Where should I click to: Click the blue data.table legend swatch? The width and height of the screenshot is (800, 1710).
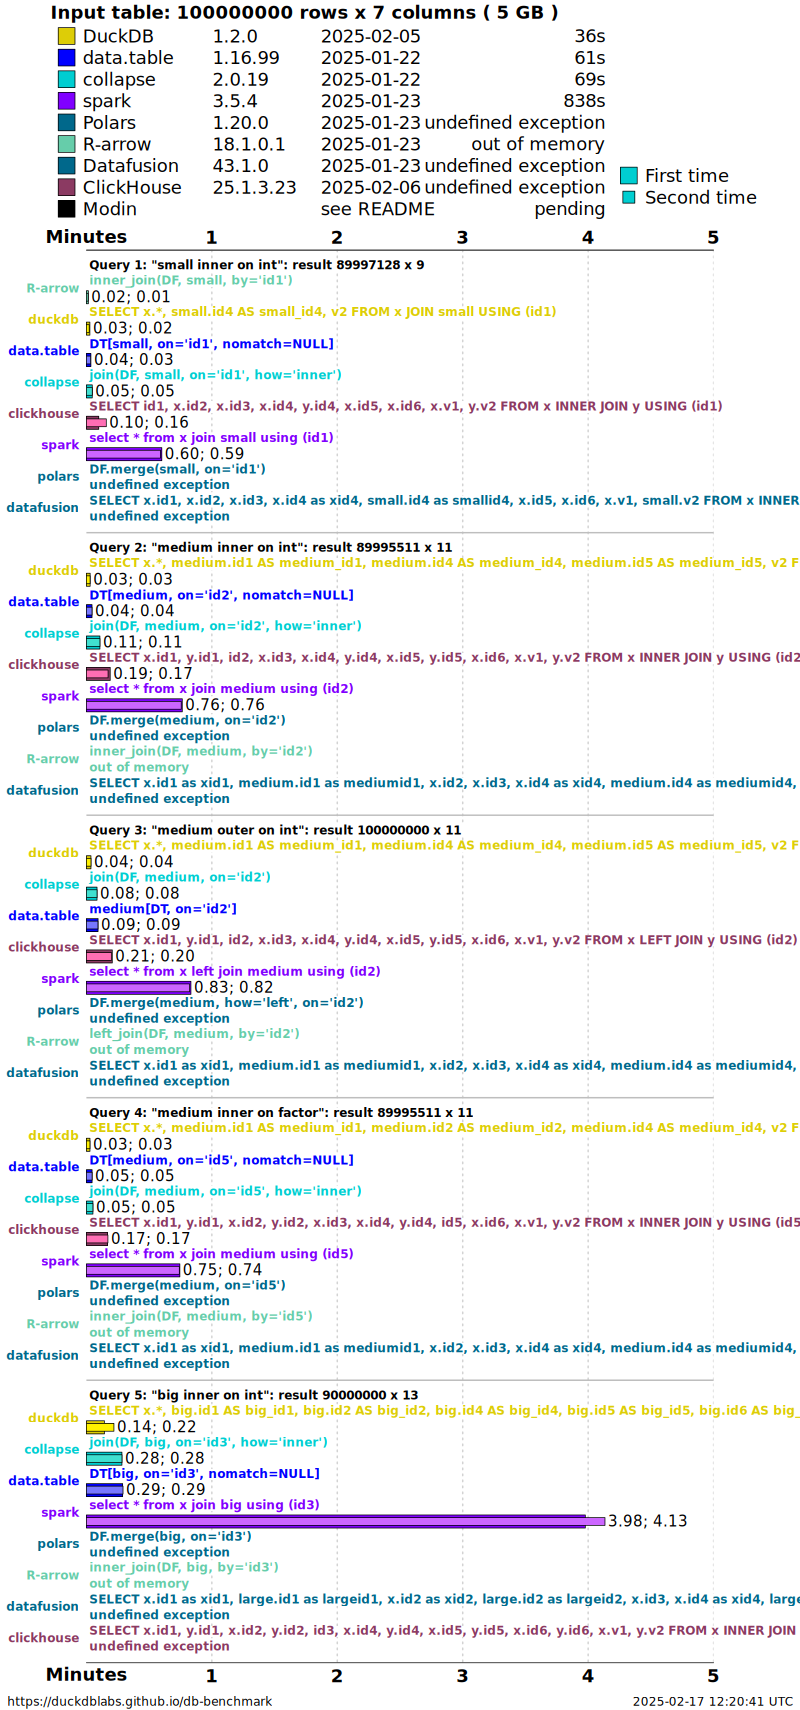click(66, 58)
